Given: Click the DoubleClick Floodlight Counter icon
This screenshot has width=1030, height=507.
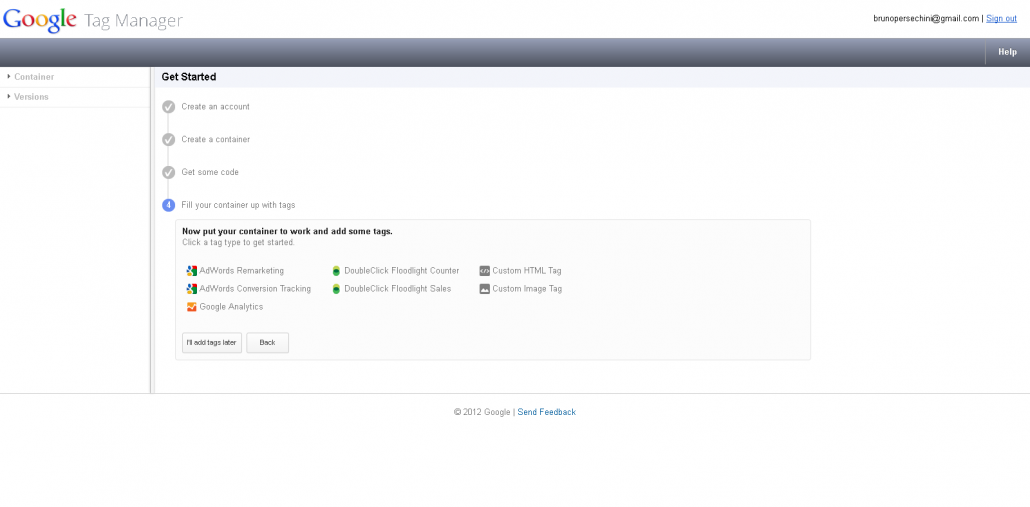Looking at the screenshot, I should [336, 271].
